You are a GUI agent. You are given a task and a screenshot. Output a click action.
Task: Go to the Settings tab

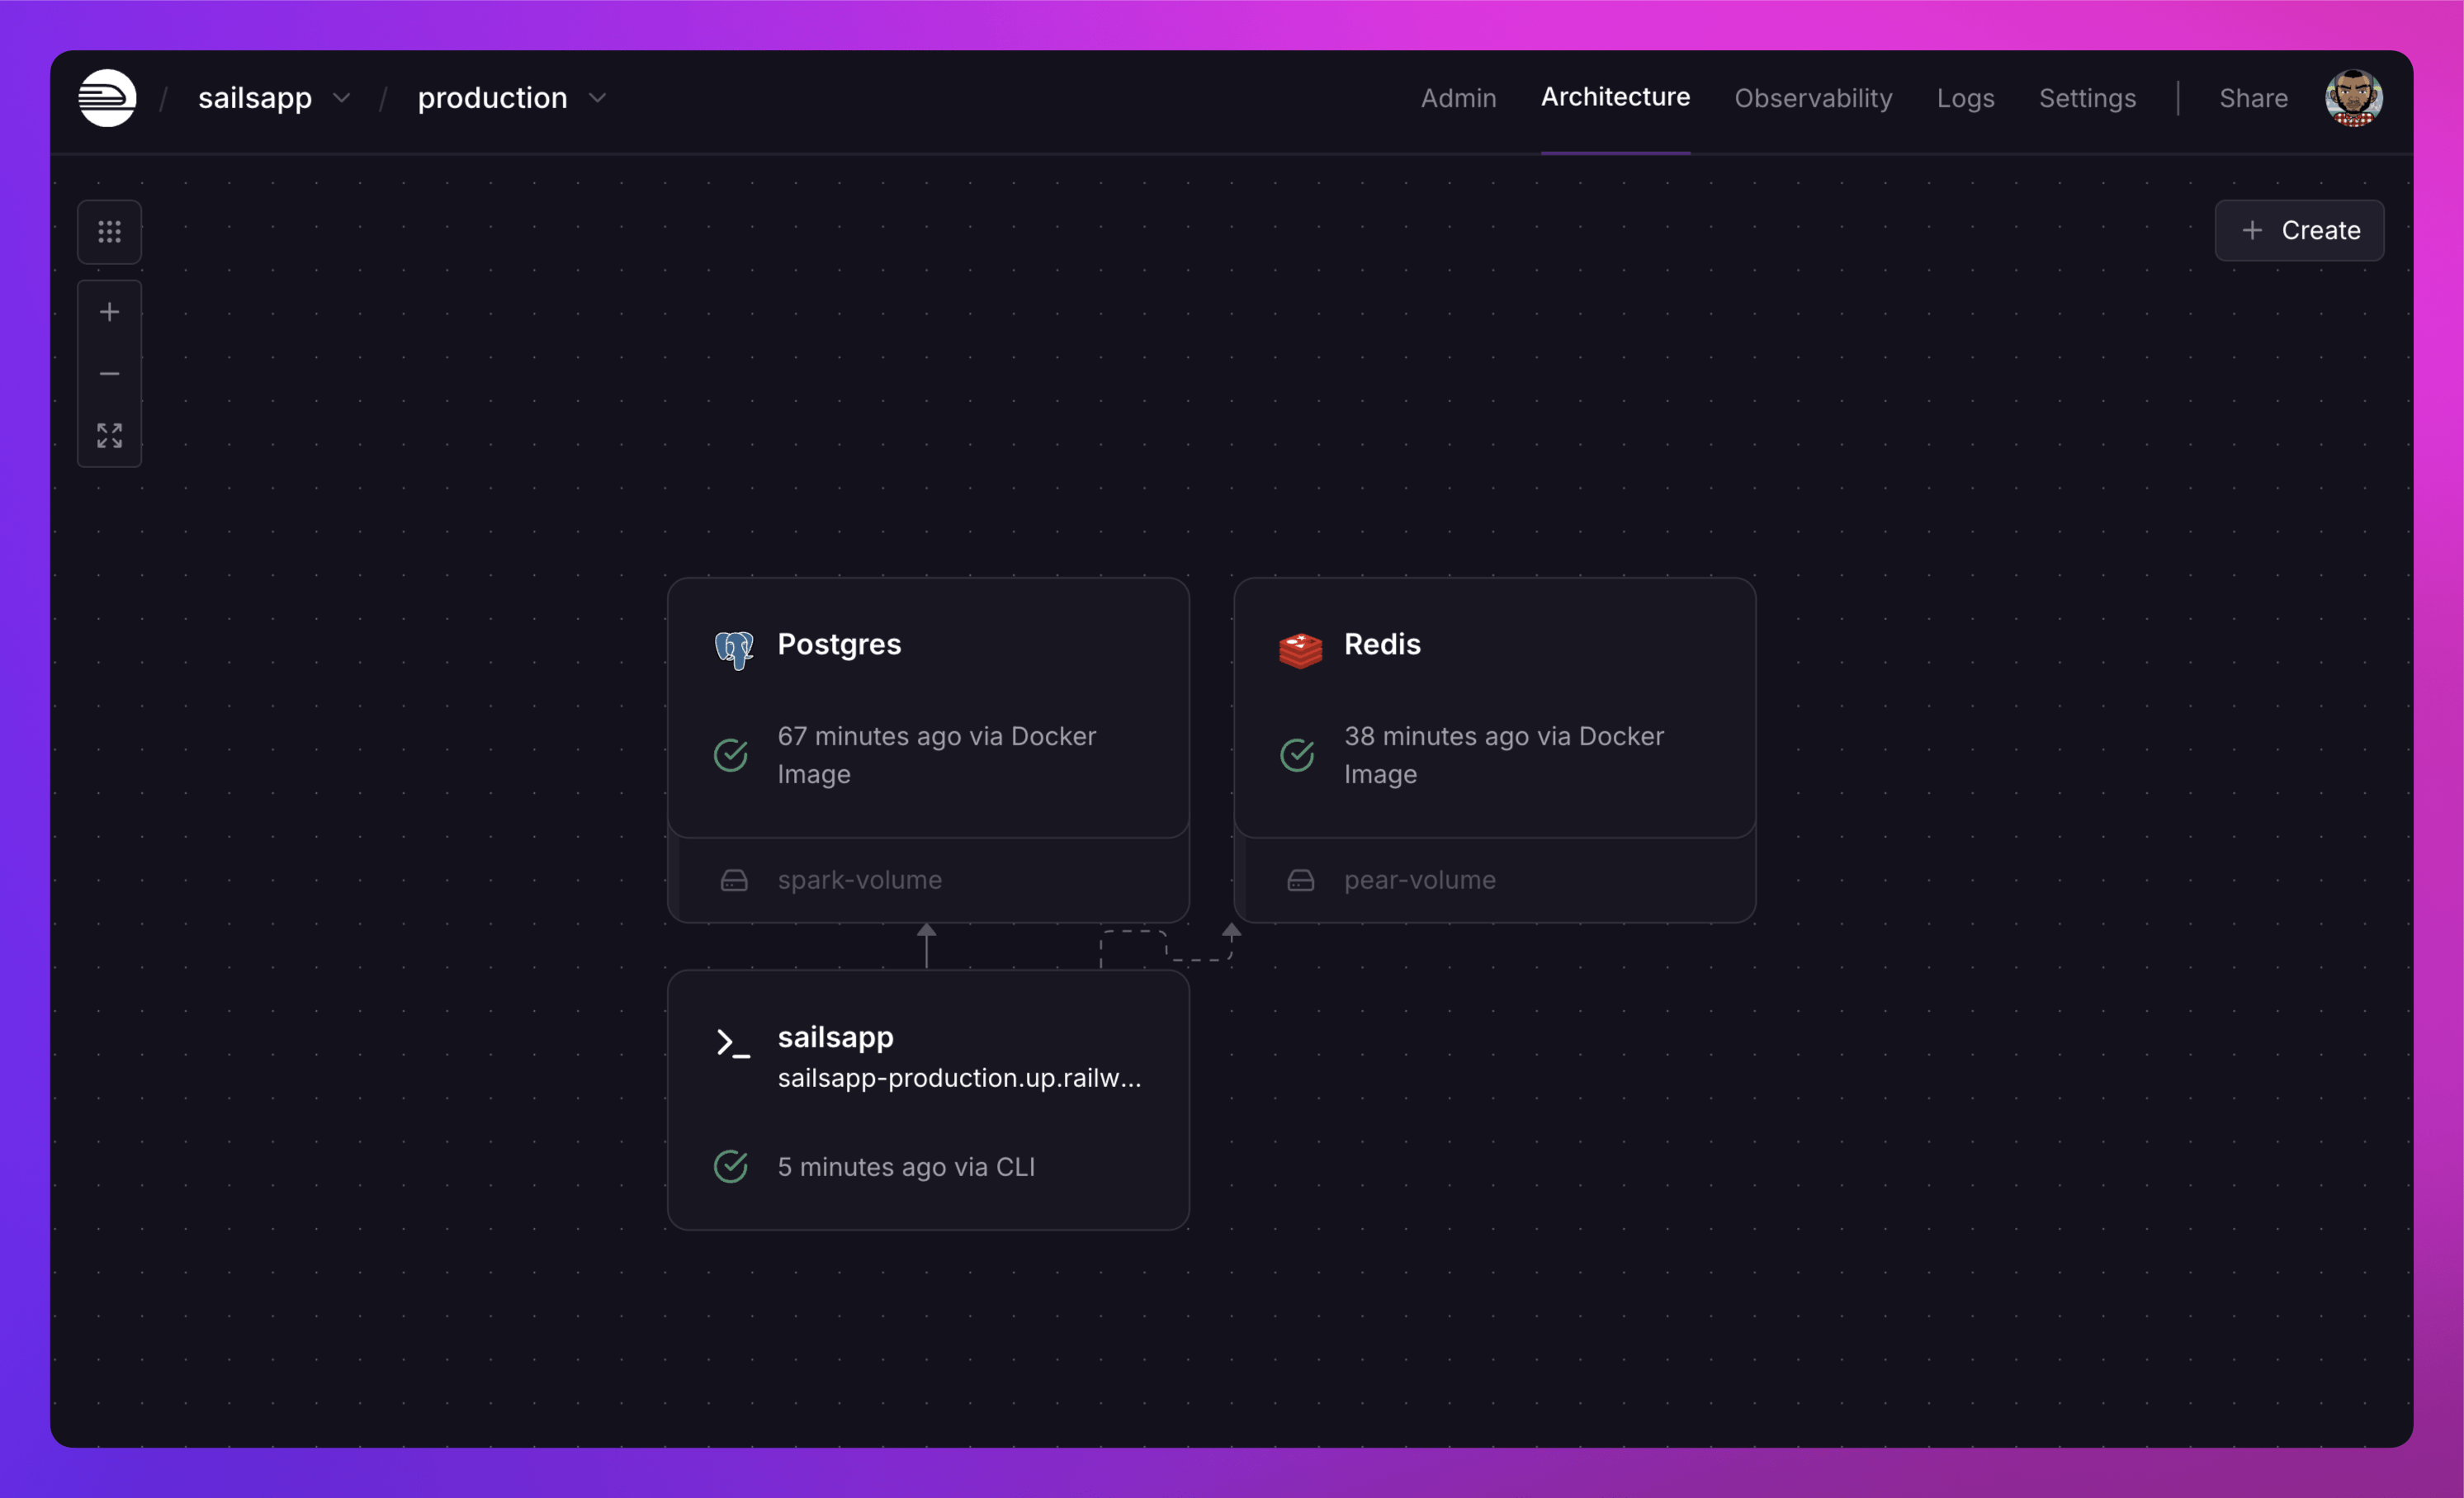point(2087,98)
